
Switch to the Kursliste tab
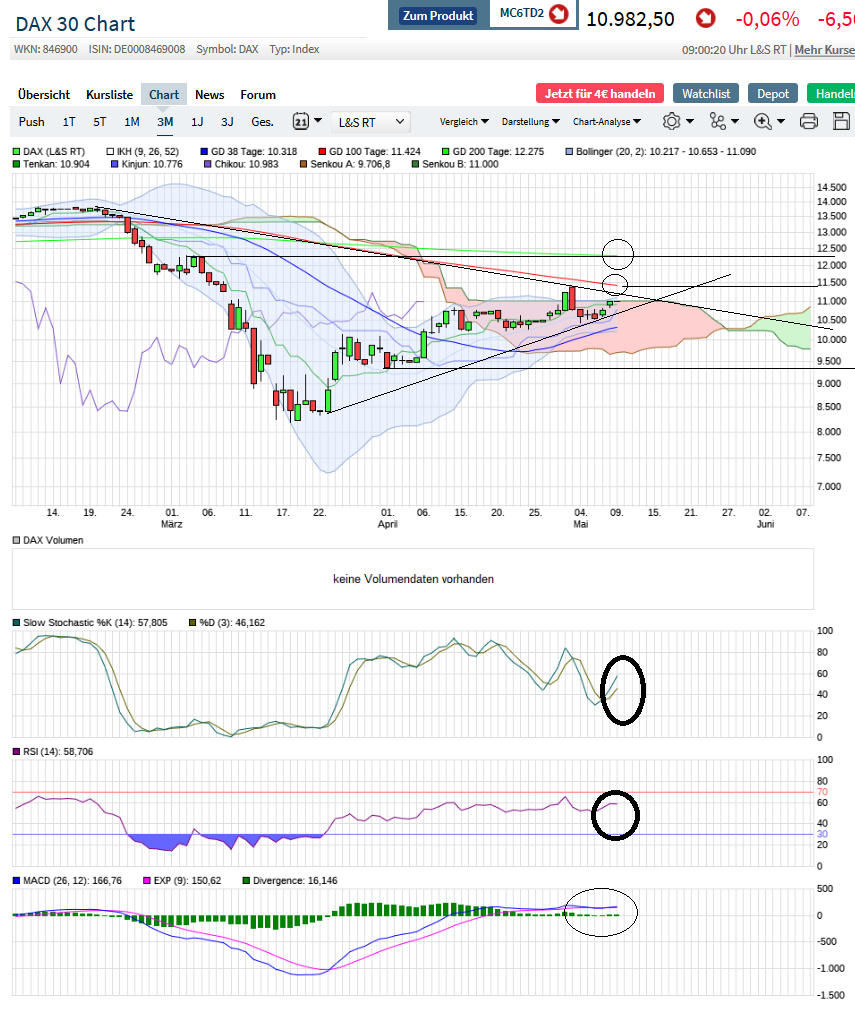(x=109, y=94)
